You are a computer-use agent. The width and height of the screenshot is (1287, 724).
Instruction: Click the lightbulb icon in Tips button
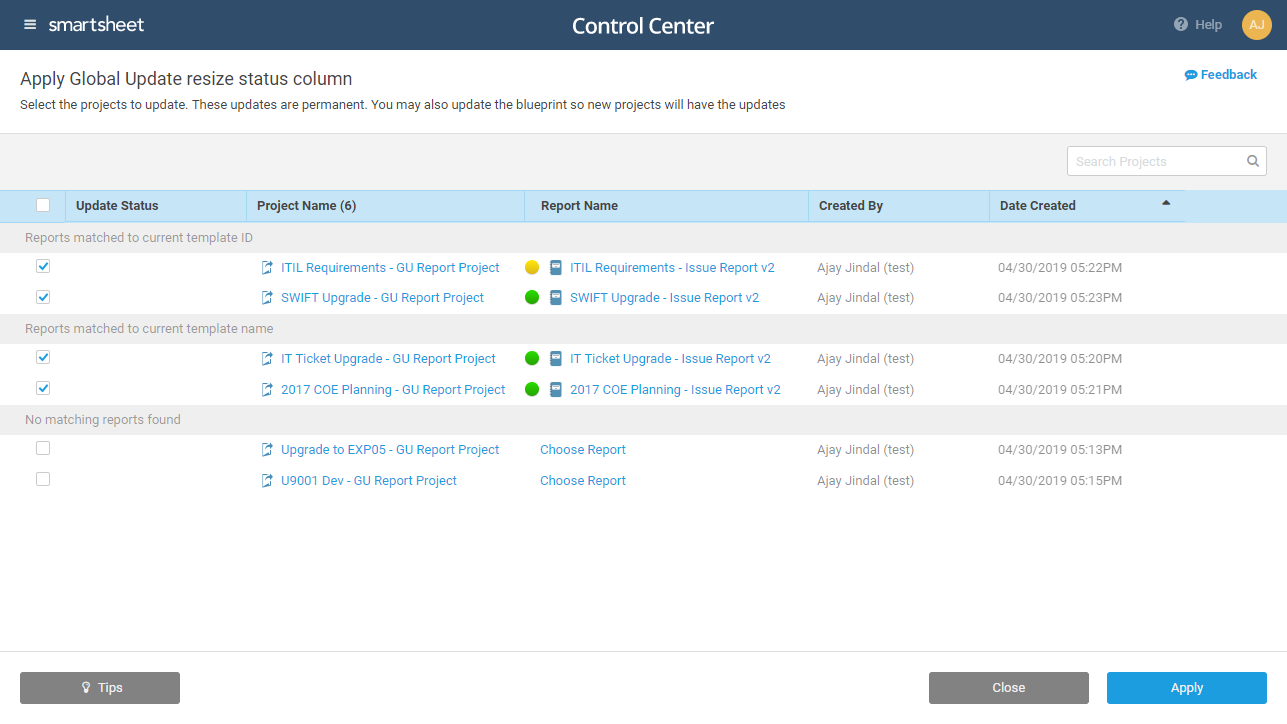[86, 688]
